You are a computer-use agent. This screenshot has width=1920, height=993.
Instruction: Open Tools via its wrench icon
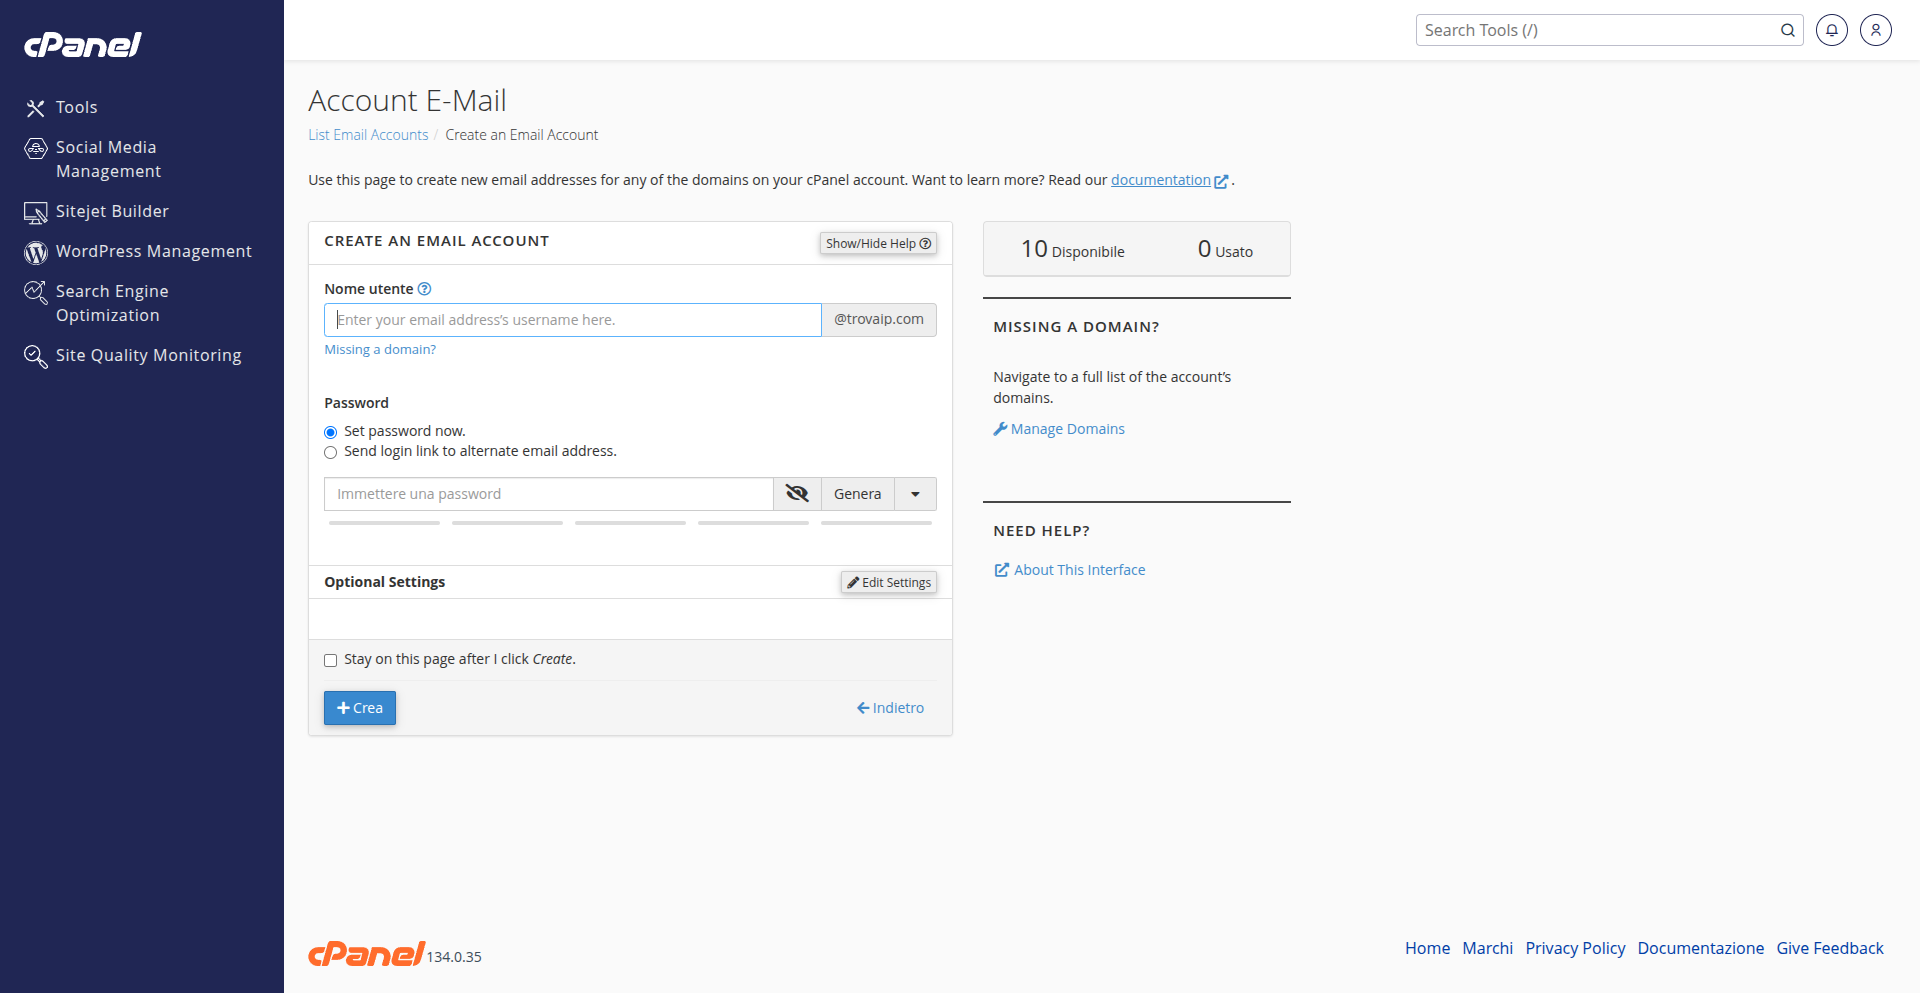36,108
